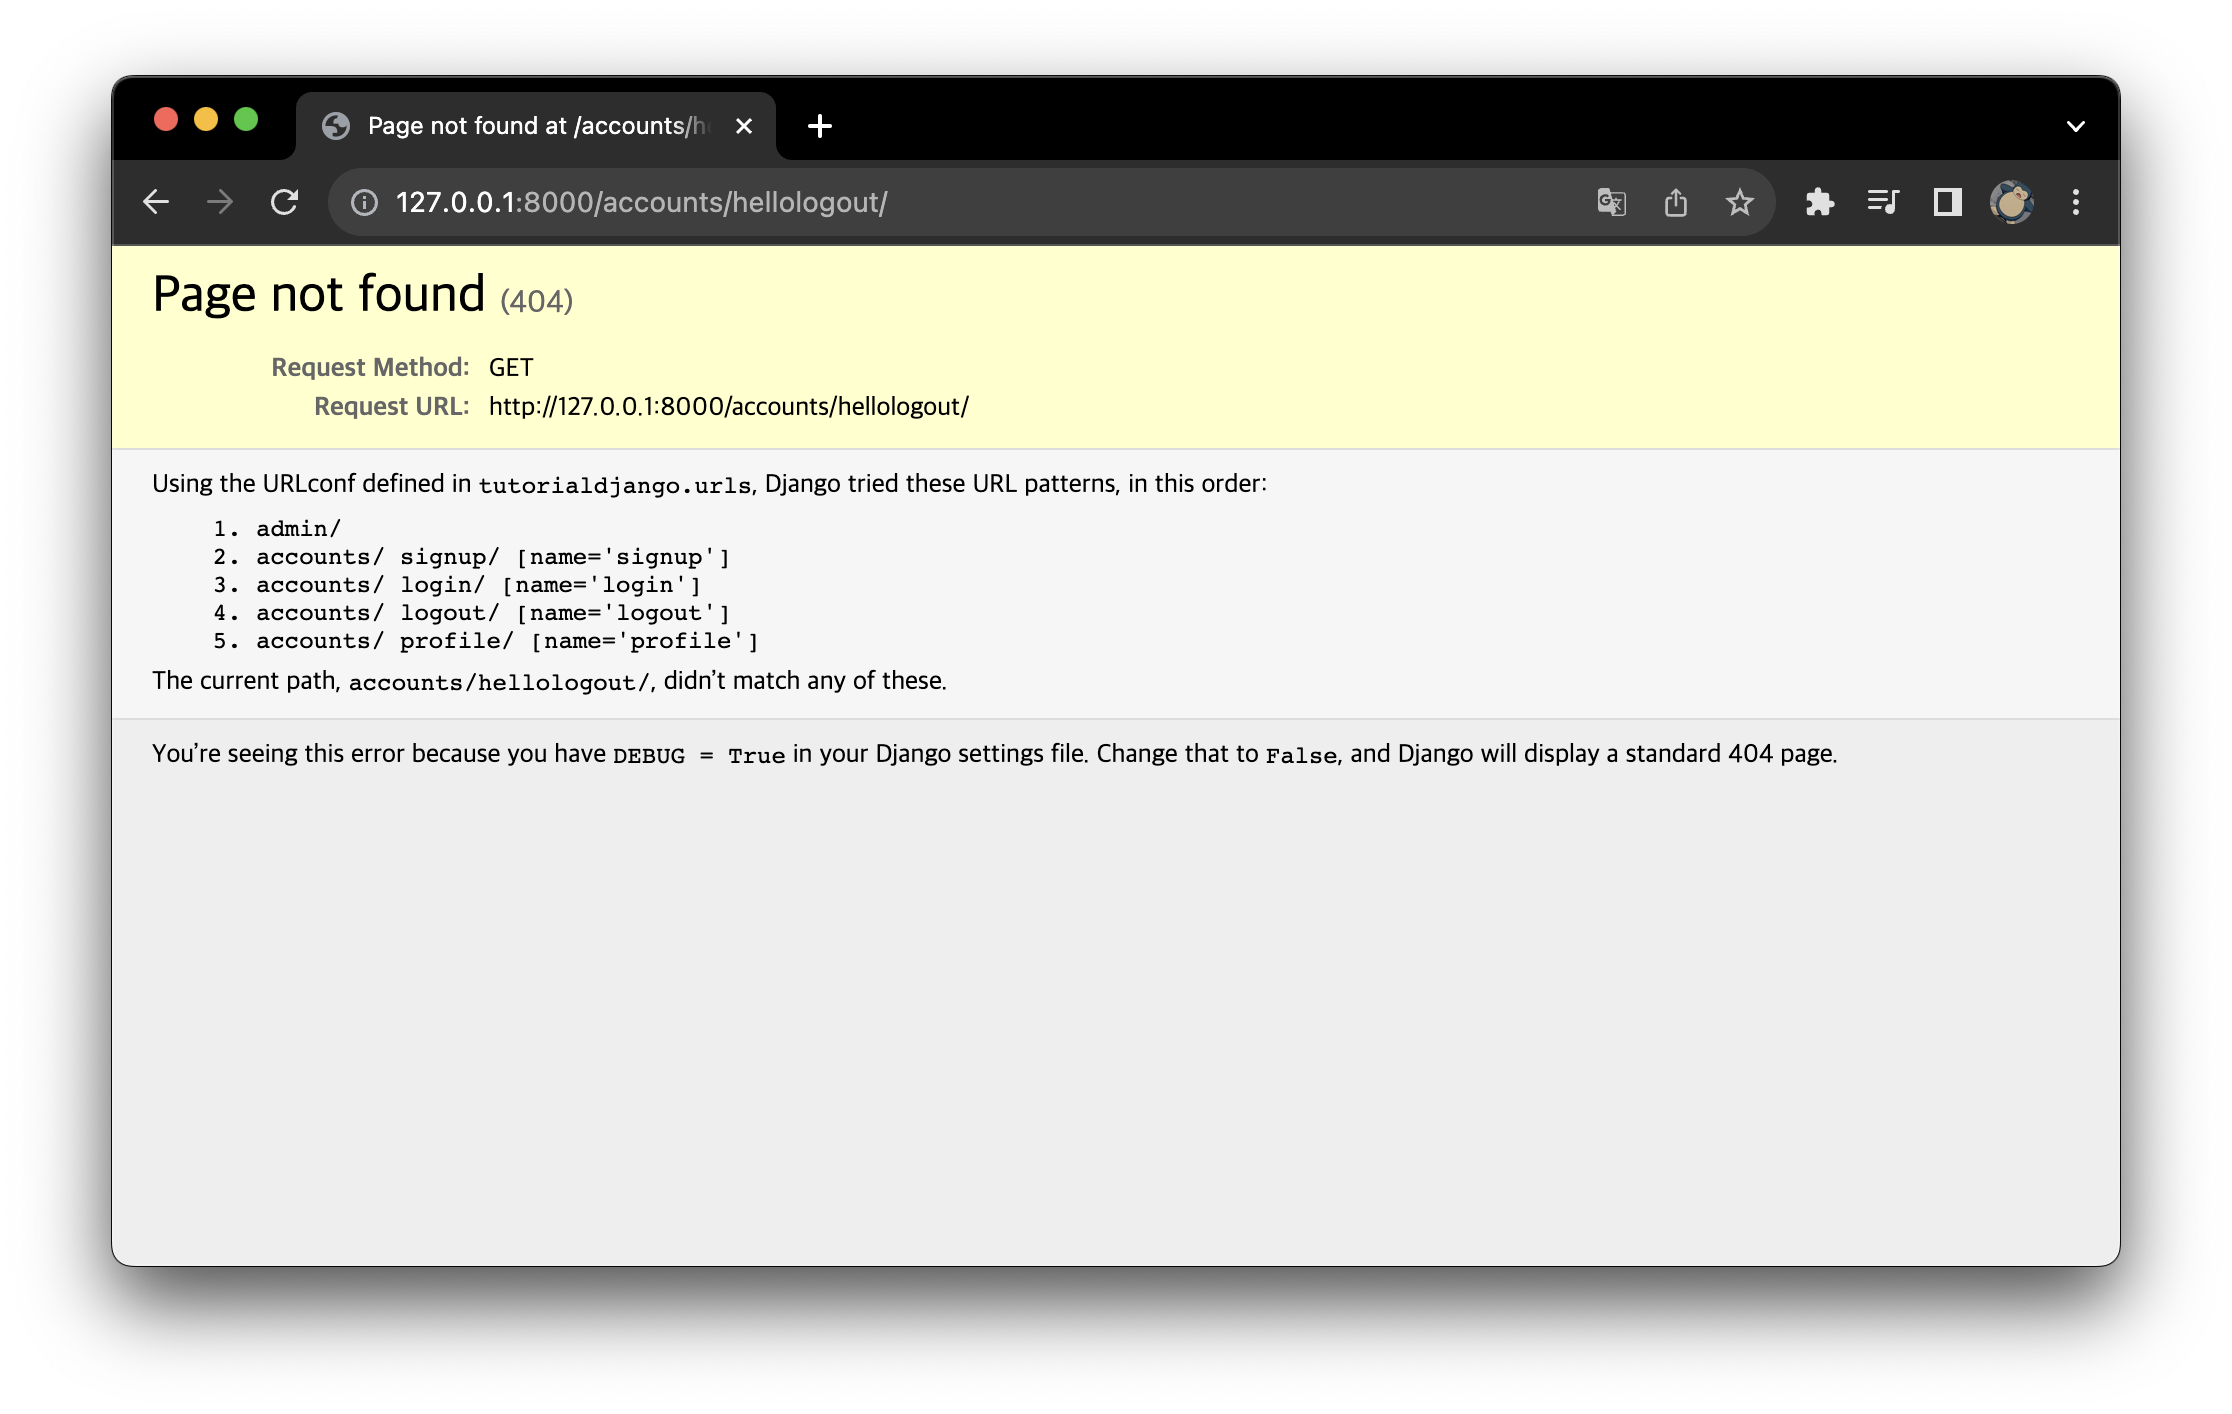
Task: Click the Request URL label
Action: pos(392,407)
